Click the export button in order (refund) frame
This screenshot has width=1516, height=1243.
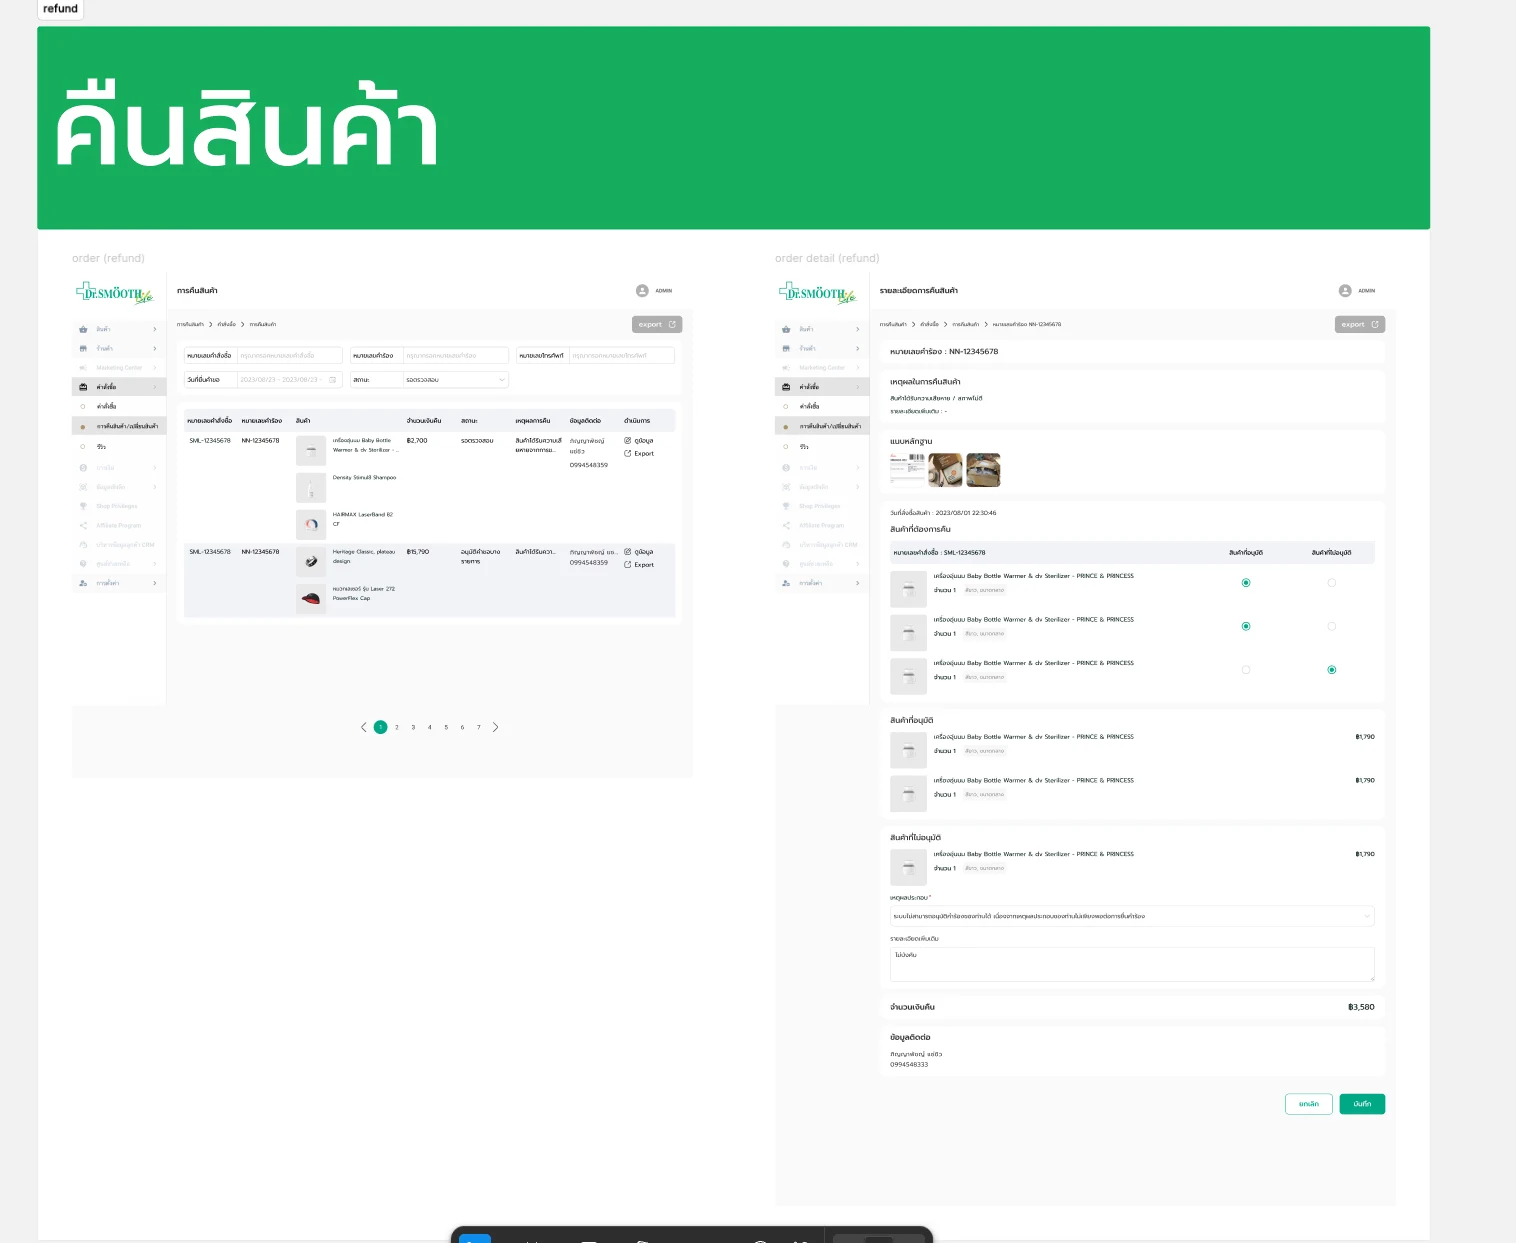[657, 324]
